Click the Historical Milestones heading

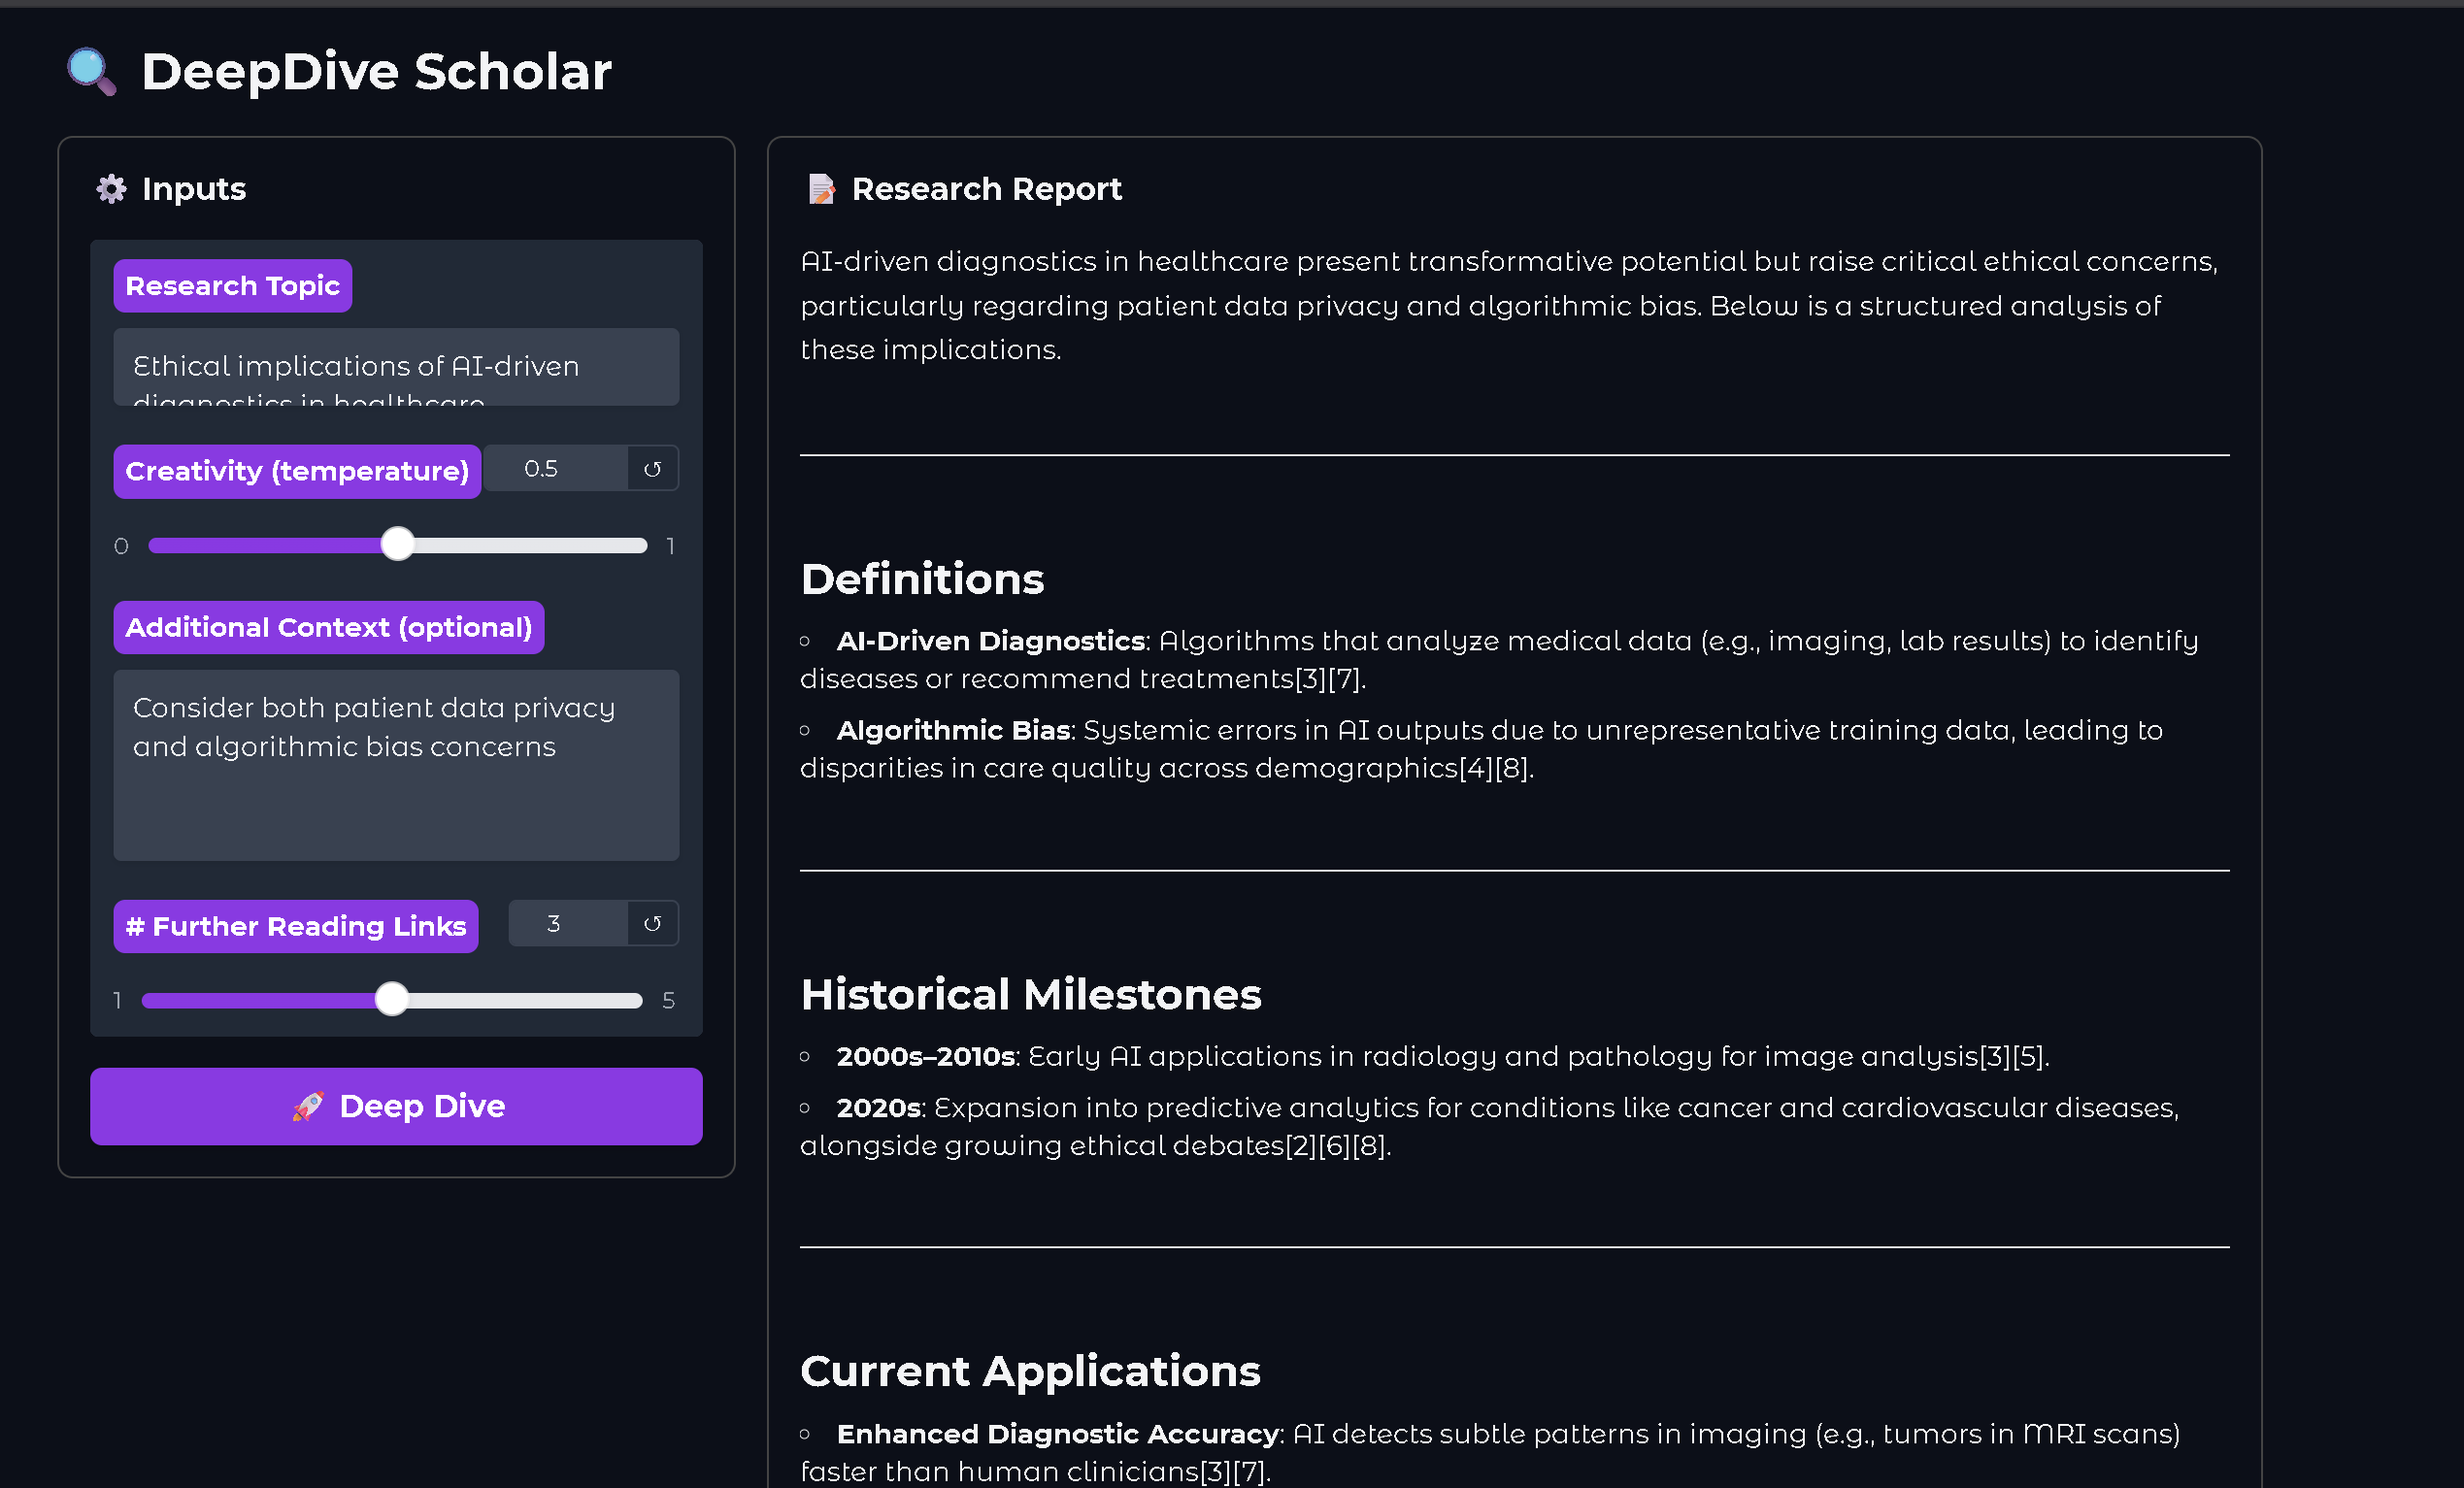click(x=1030, y=995)
